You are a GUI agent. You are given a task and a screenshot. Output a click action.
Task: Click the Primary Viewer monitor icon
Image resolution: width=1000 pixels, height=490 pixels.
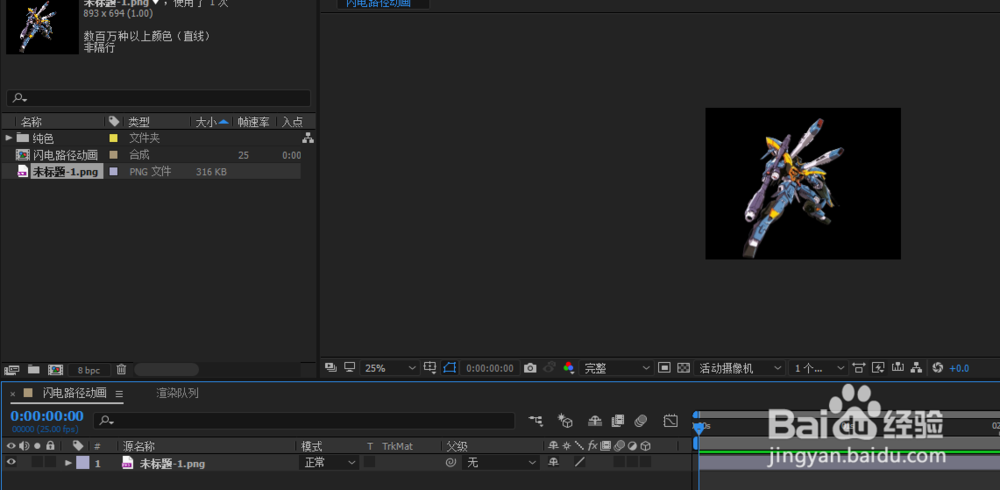tap(349, 368)
